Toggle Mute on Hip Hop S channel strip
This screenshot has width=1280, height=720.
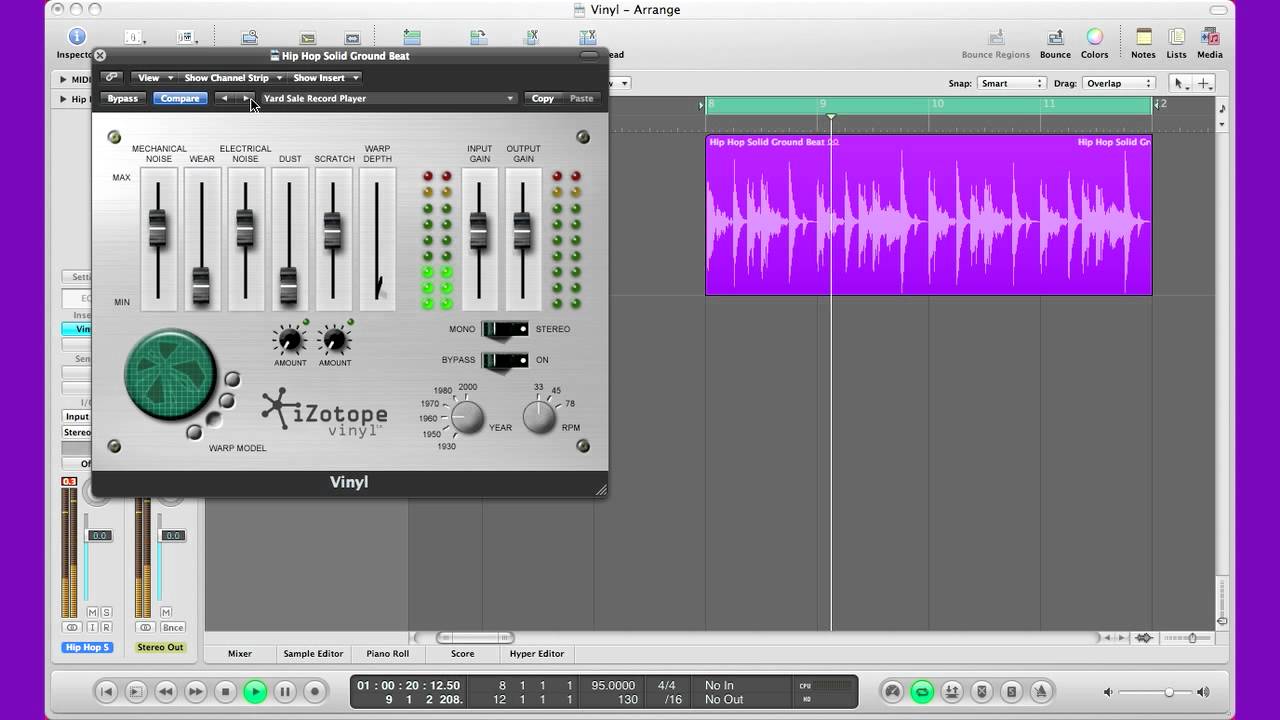93,612
